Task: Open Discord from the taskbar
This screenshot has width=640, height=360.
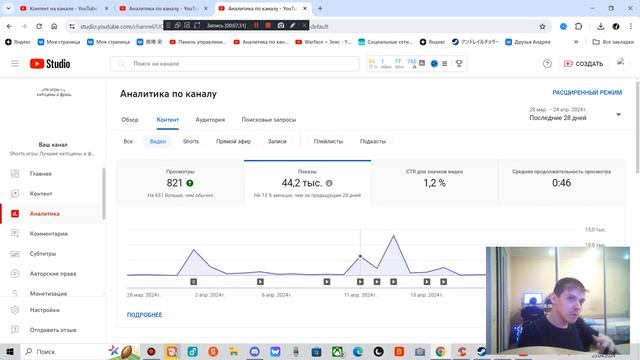Action: (255, 351)
